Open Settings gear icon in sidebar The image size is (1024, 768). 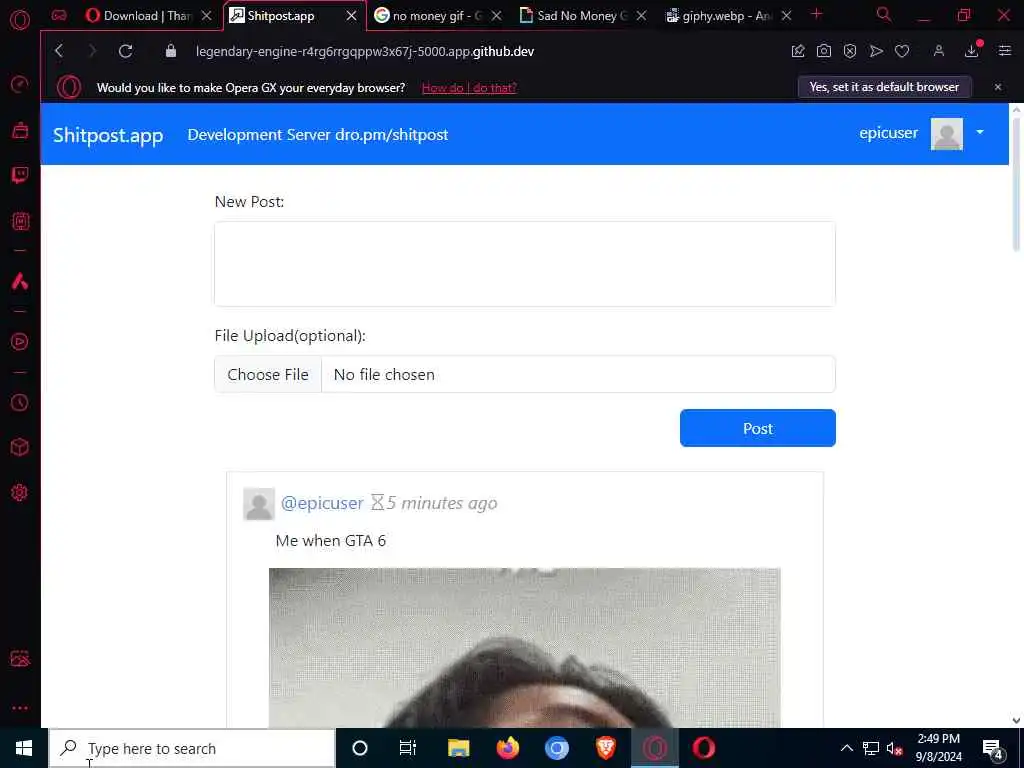[20, 492]
